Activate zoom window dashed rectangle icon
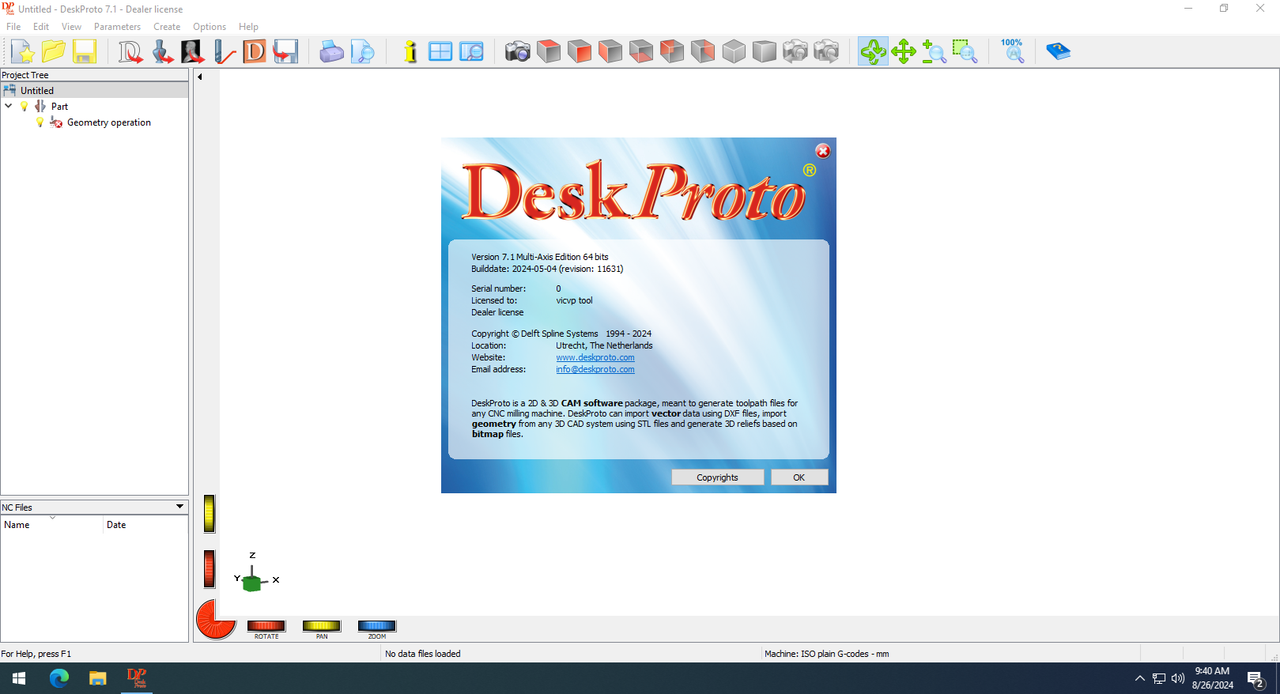1280x694 pixels. (x=965, y=51)
